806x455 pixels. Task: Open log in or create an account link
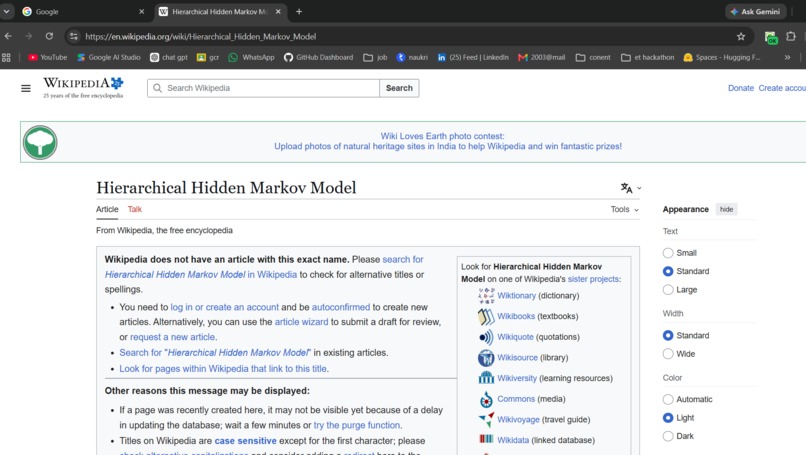(225, 307)
